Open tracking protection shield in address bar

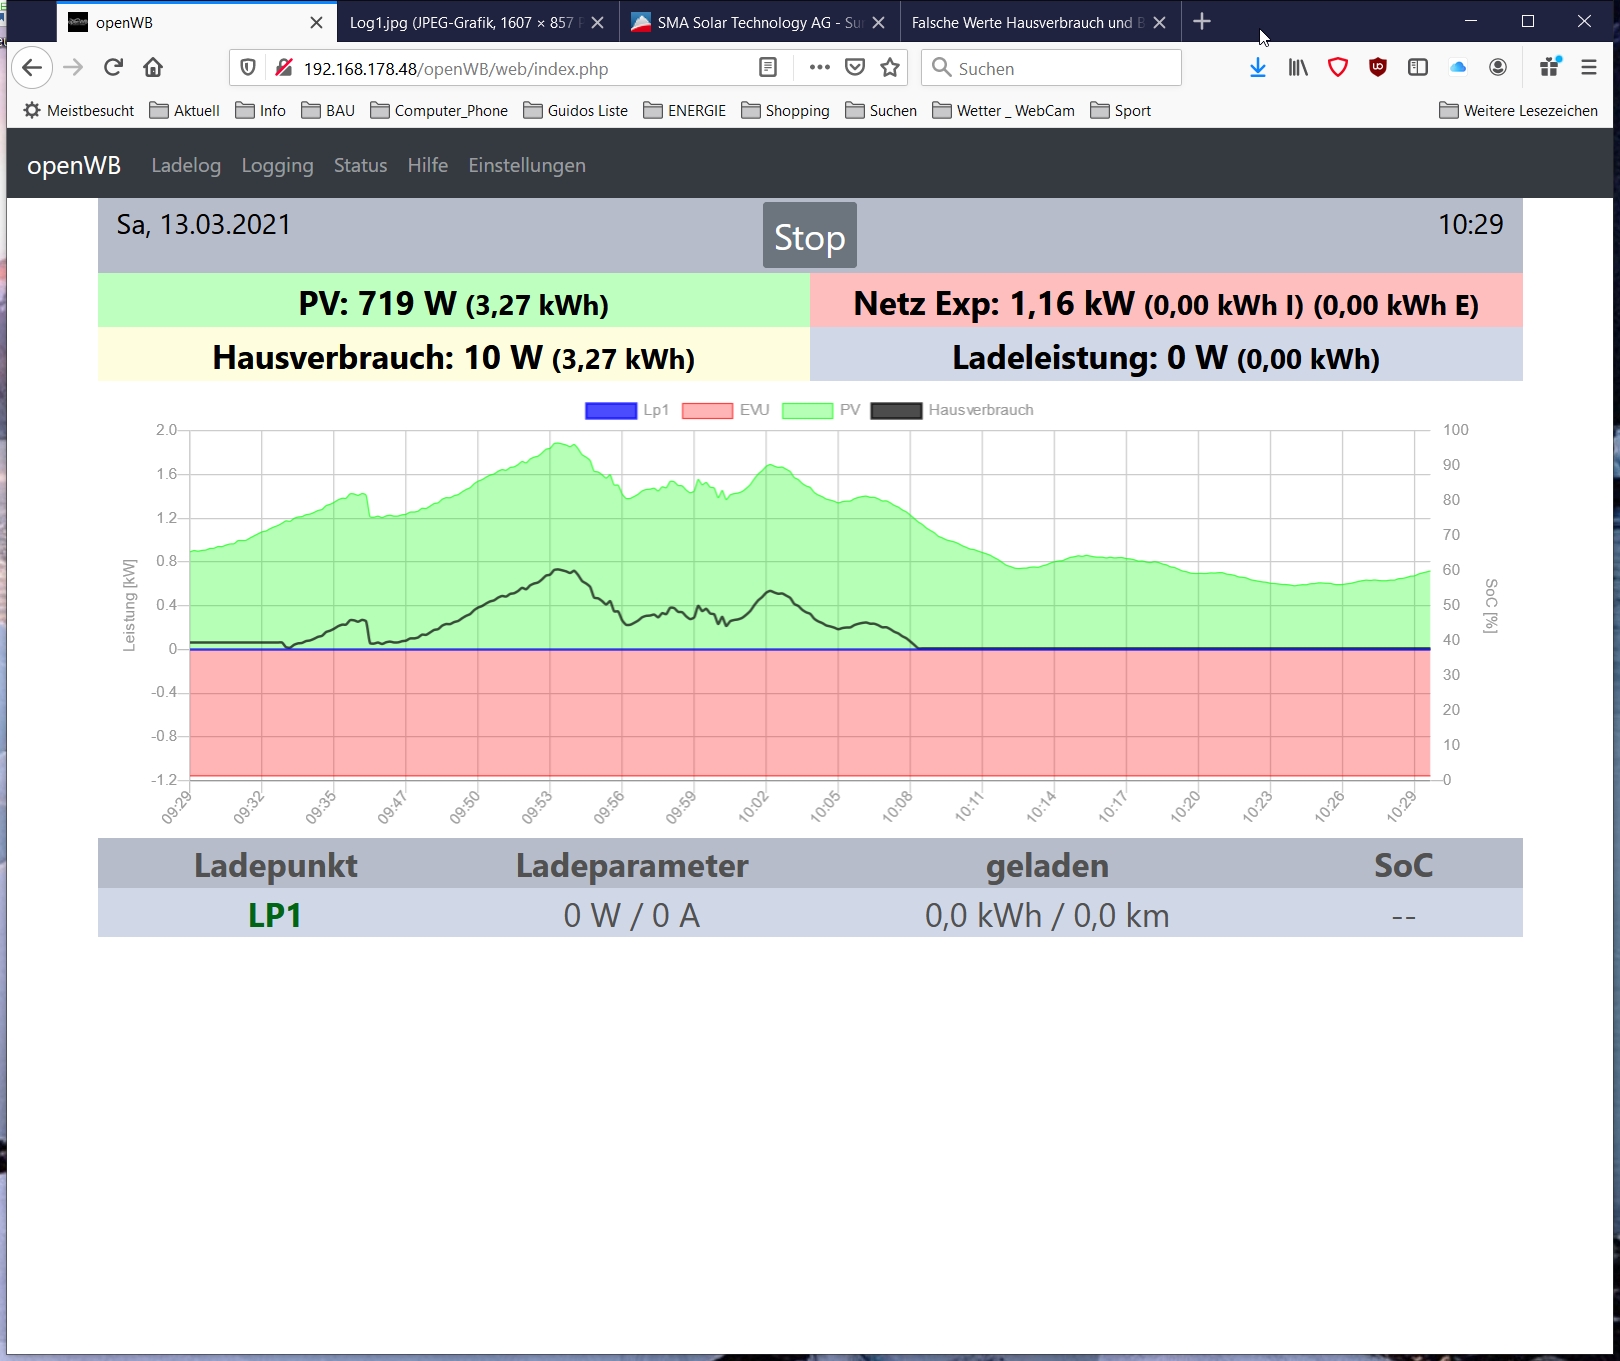tap(248, 68)
